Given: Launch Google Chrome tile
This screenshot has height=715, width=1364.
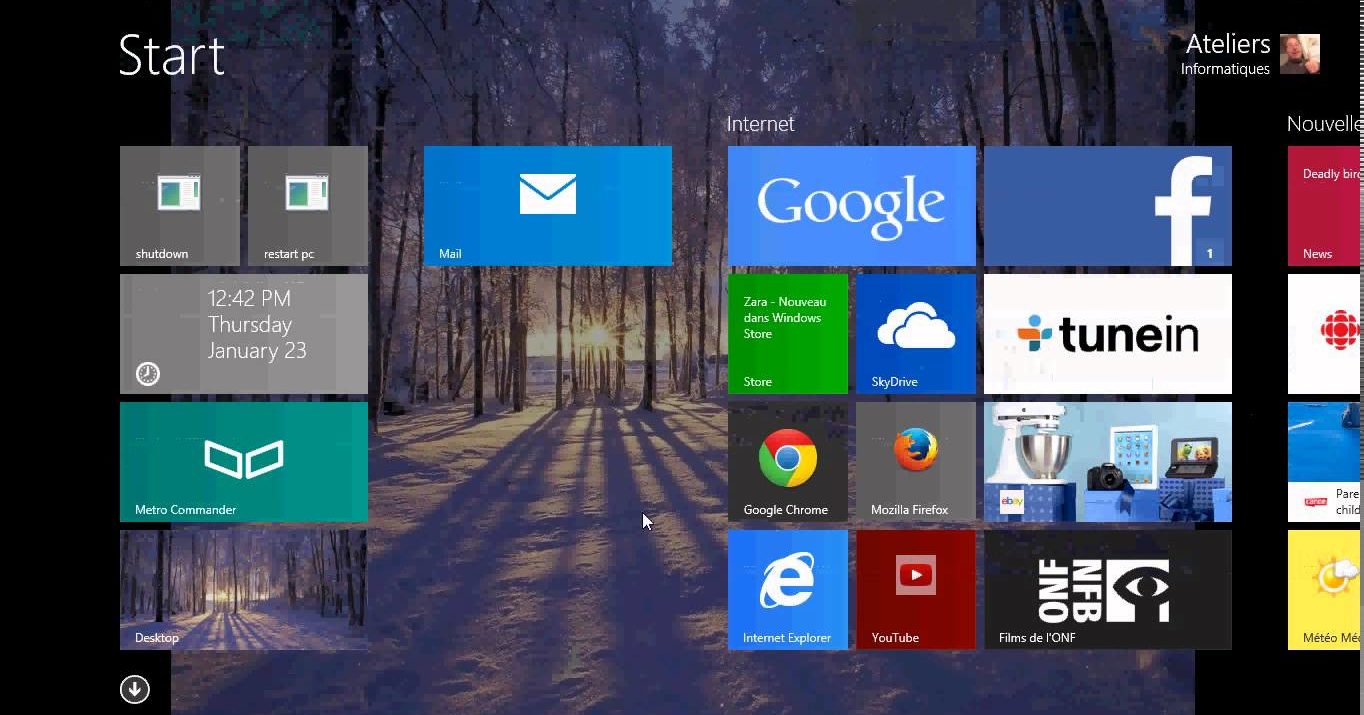Looking at the screenshot, I should [x=787, y=461].
